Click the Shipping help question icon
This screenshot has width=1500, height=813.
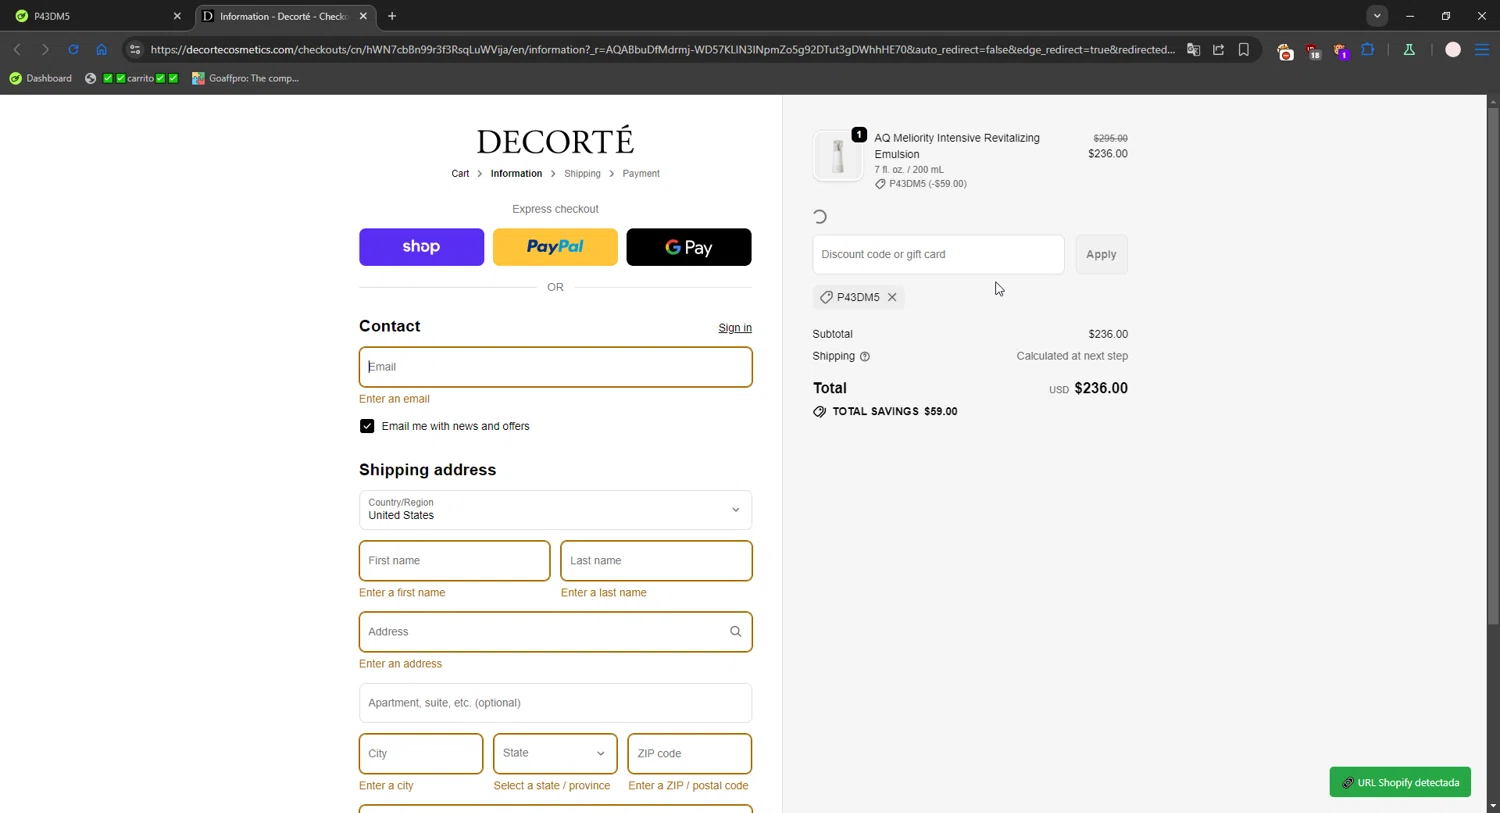point(865,357)
